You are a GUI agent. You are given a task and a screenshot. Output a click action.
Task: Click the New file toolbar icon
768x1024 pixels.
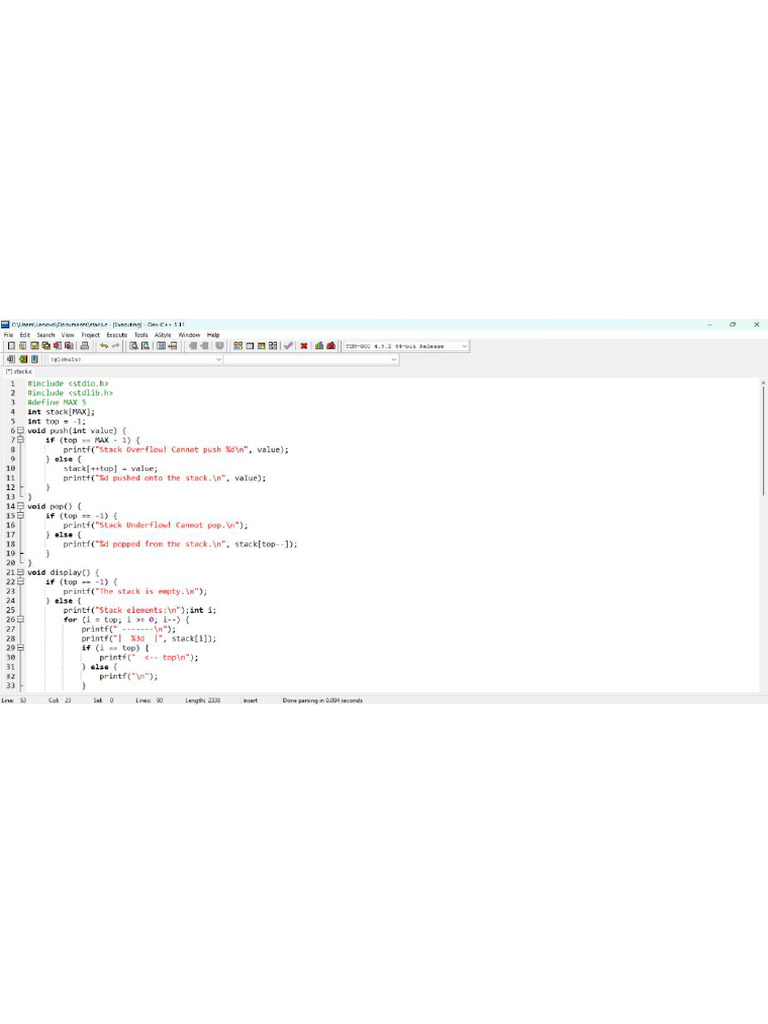(11, 346)
